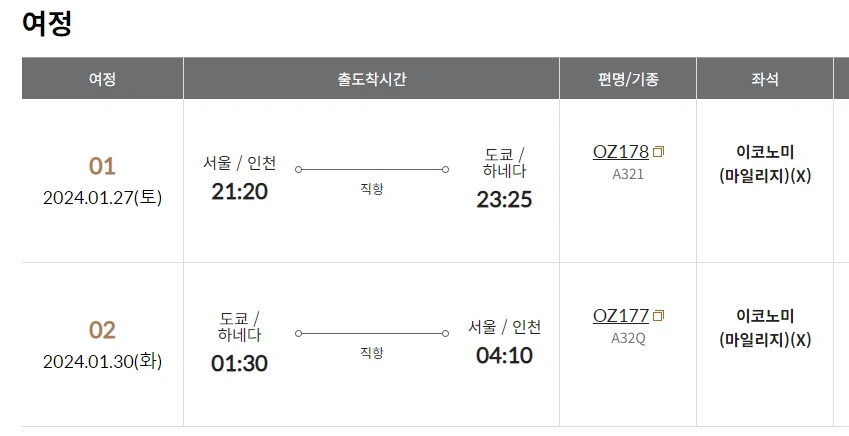849x436 pixels.
Task: Click the 2024.01.27(토) date text
Action: [102, 198]
